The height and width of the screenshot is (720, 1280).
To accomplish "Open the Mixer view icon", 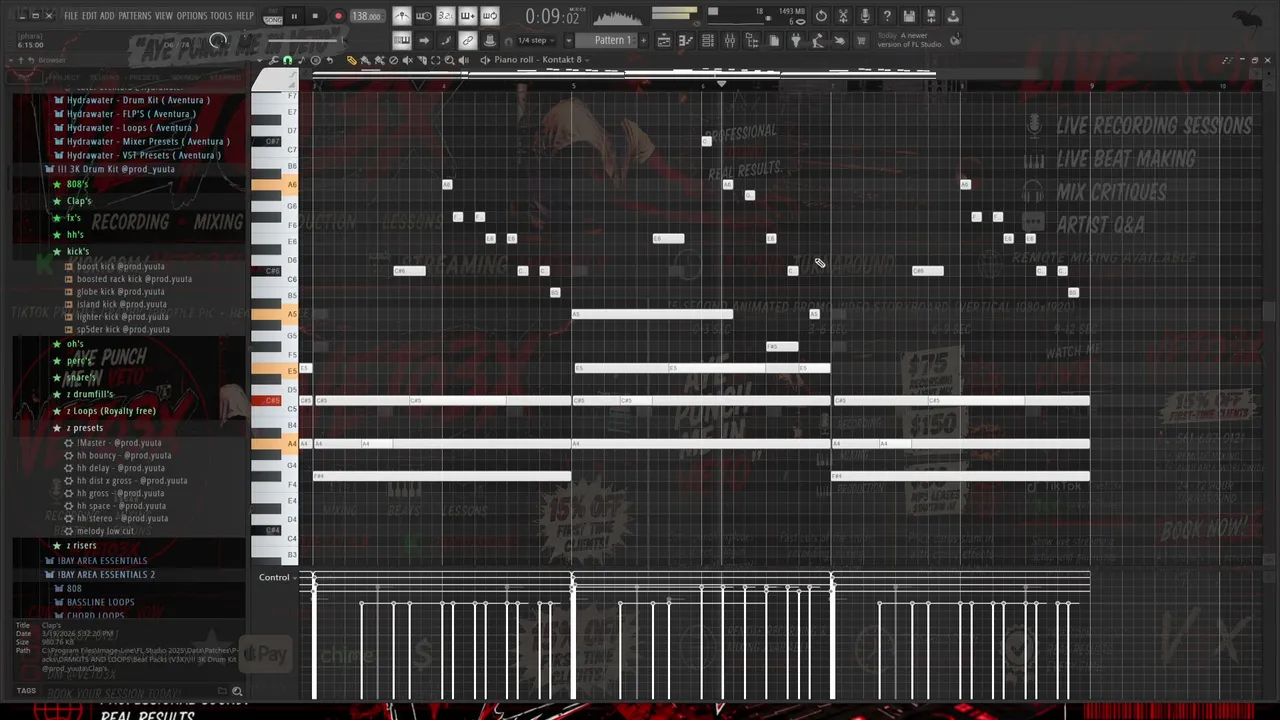I will click(x=729, y=41).
